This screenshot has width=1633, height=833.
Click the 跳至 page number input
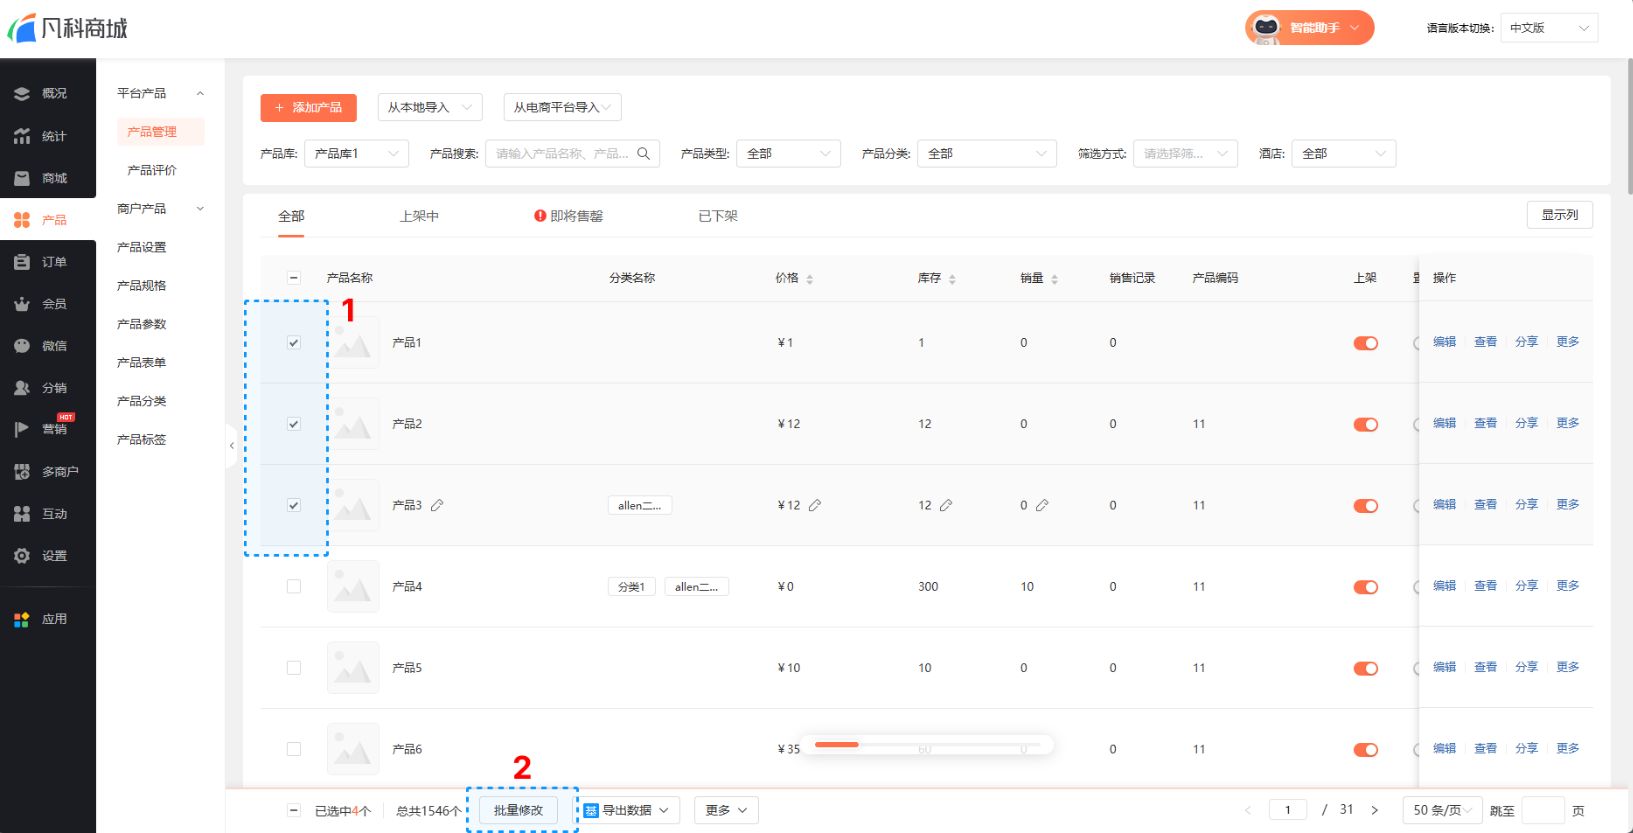click(1542, 810)
